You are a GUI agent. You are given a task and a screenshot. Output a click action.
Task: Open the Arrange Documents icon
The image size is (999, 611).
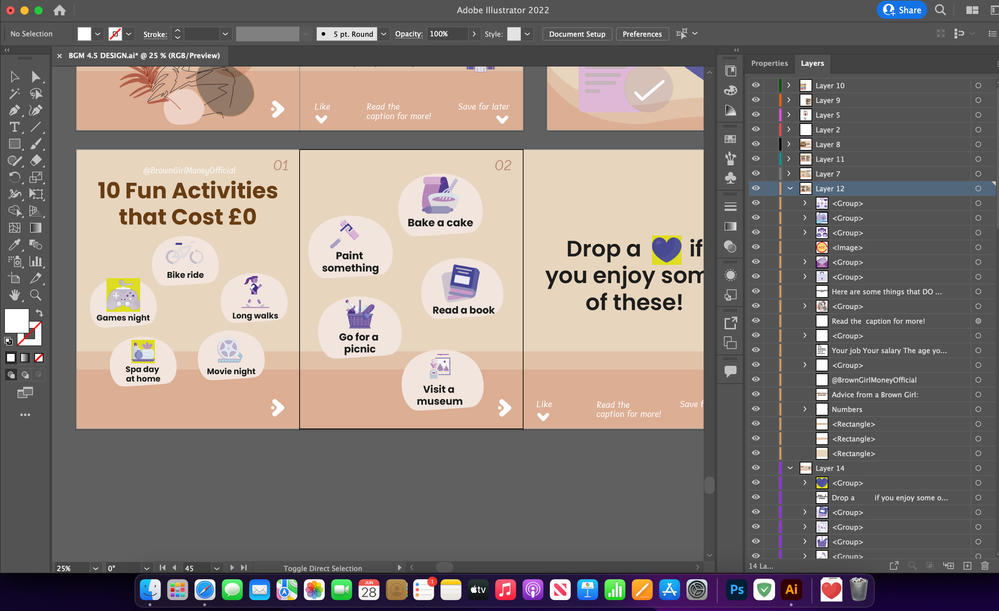(972, 10)
